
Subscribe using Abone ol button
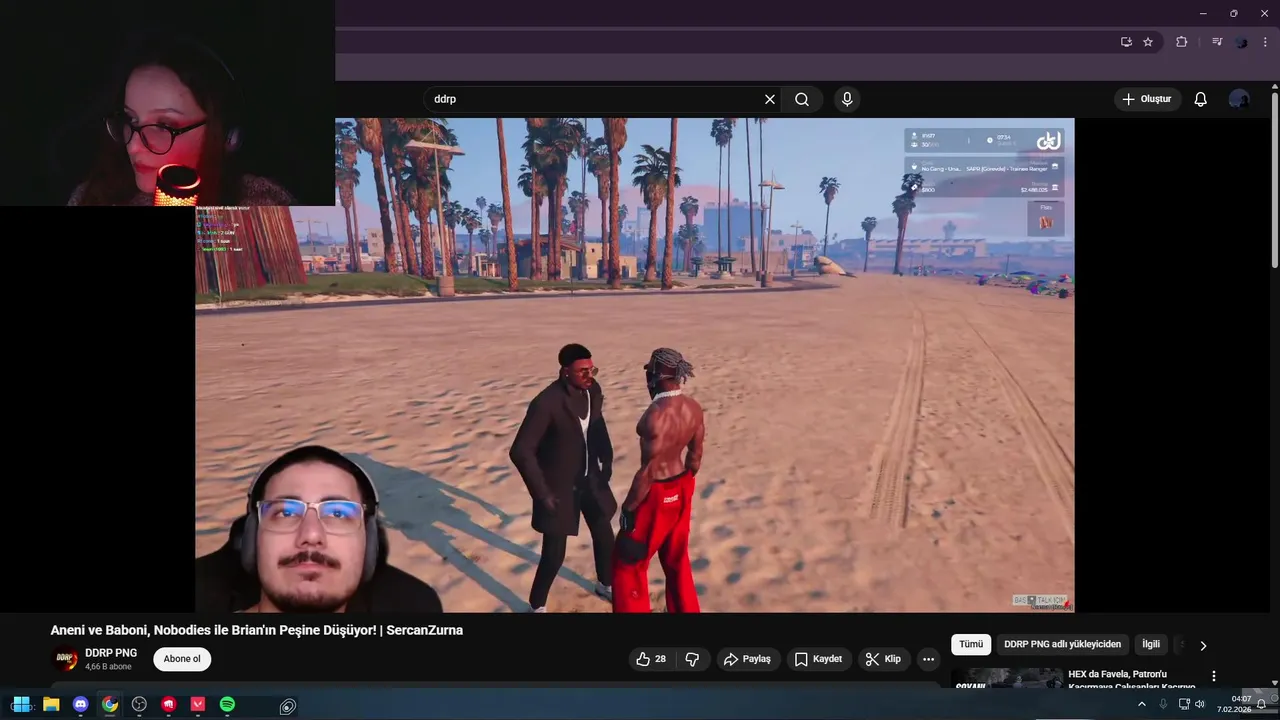pyautogui.click(x=182, y=659)
